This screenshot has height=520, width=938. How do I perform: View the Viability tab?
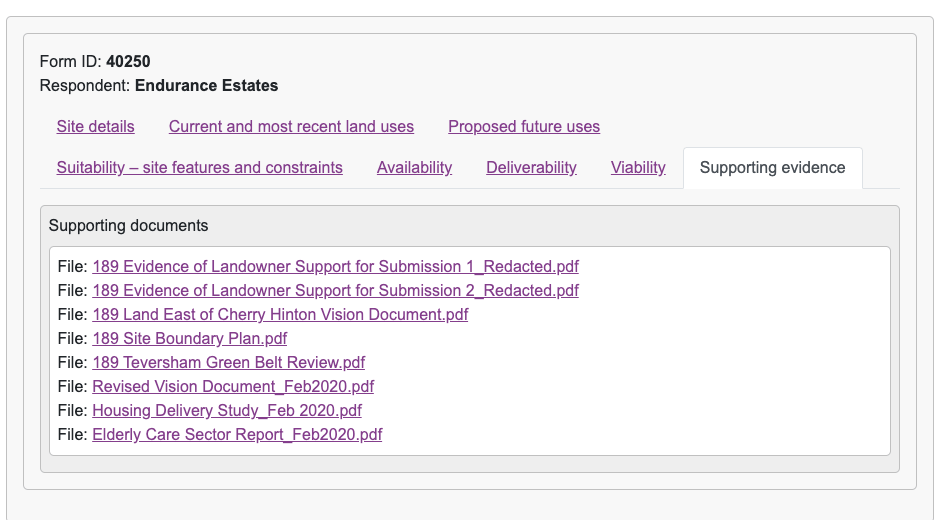pos(638,168)
